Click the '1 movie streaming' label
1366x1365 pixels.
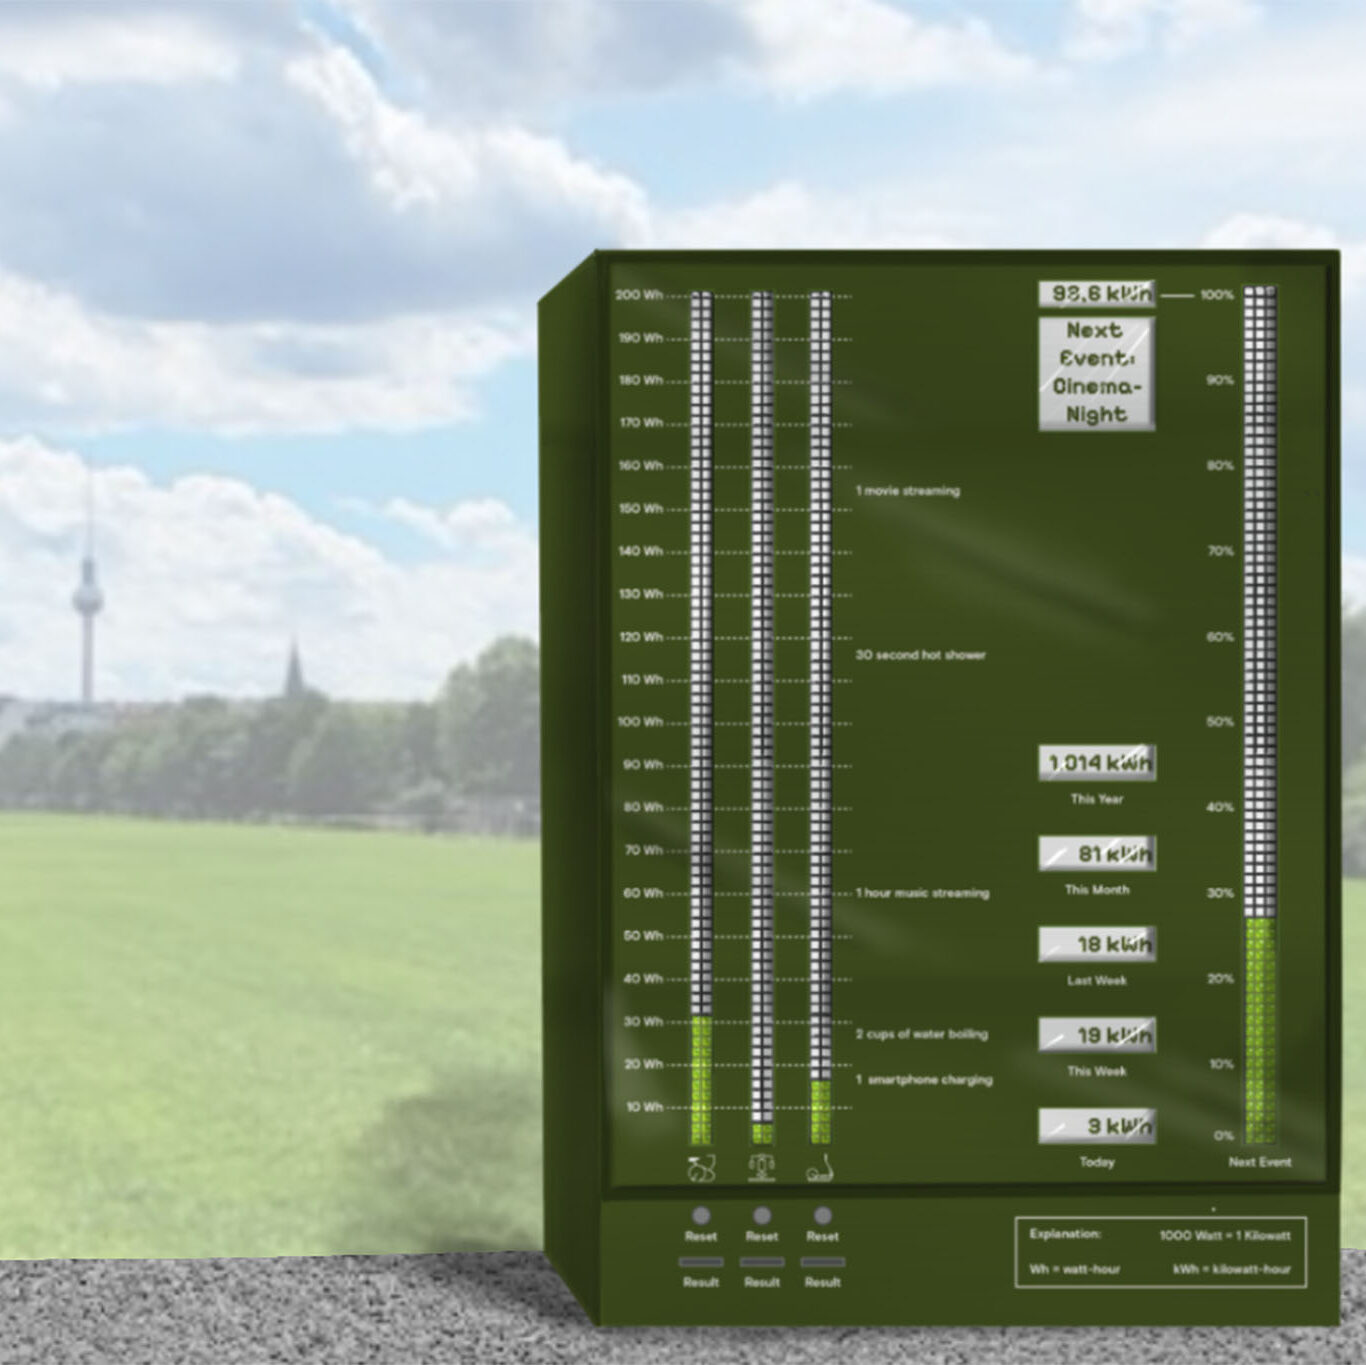pyautogui.click(x=907, y=491)
